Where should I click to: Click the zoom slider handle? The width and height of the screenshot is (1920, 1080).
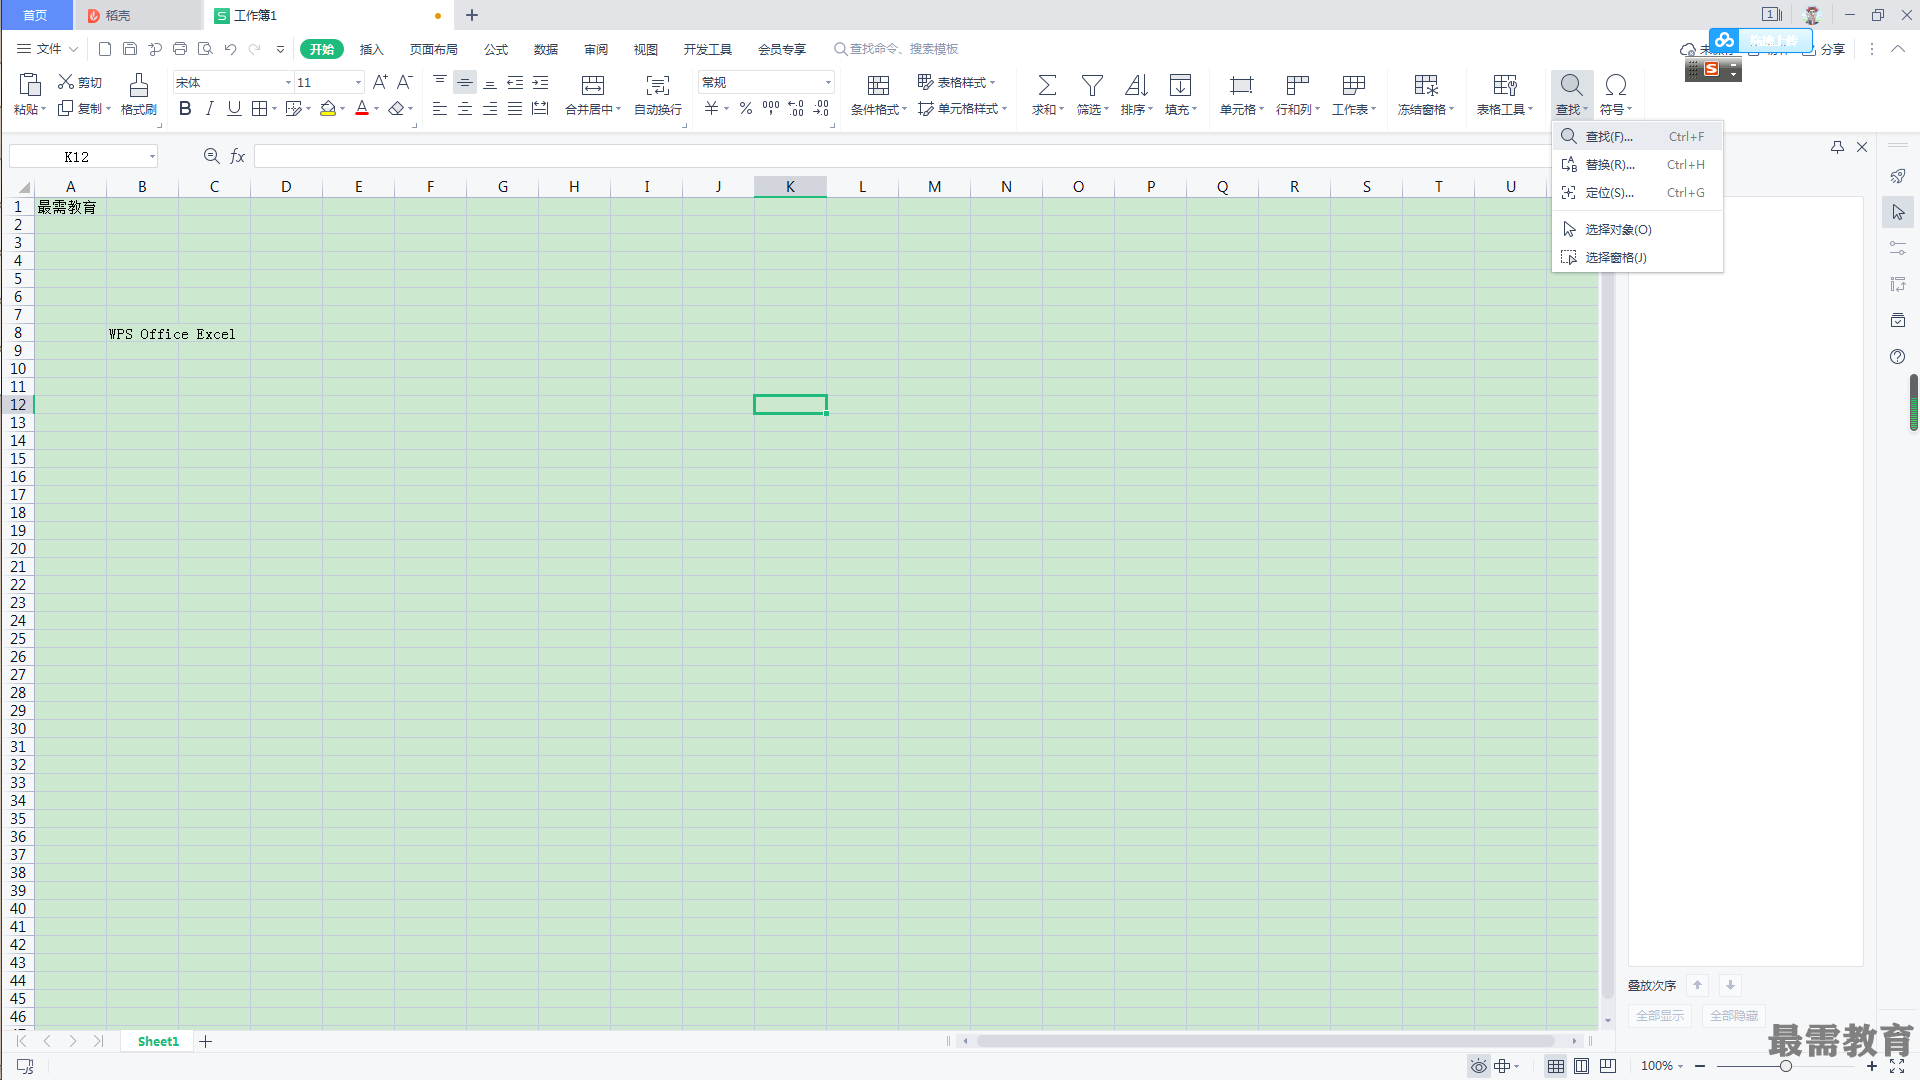(x=1785, y=1066)
